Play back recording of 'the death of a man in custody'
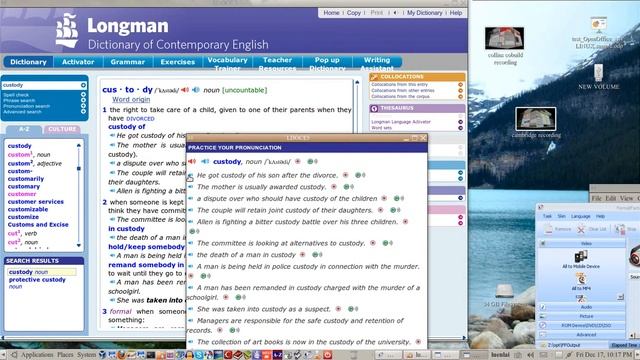 tap(317, 255)
